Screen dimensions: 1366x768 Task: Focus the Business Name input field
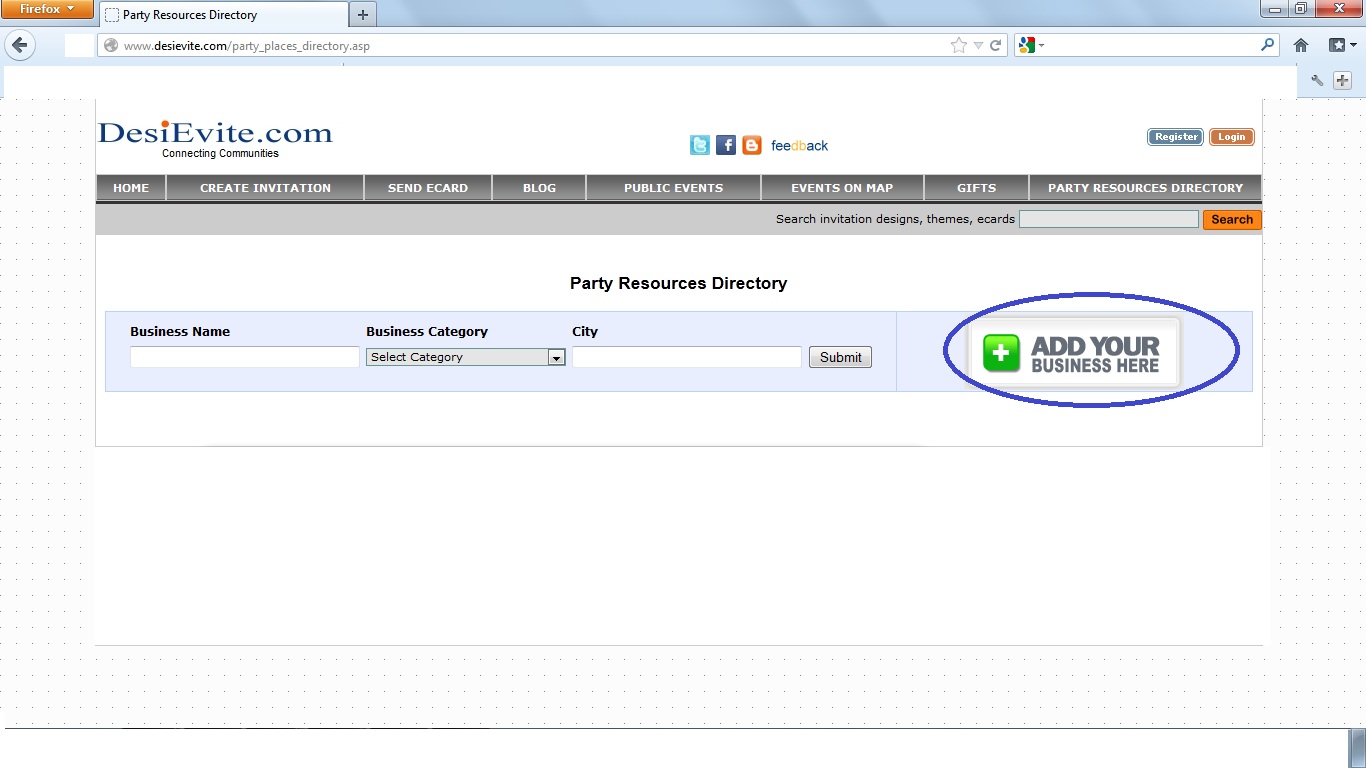(x=244, y=357)
